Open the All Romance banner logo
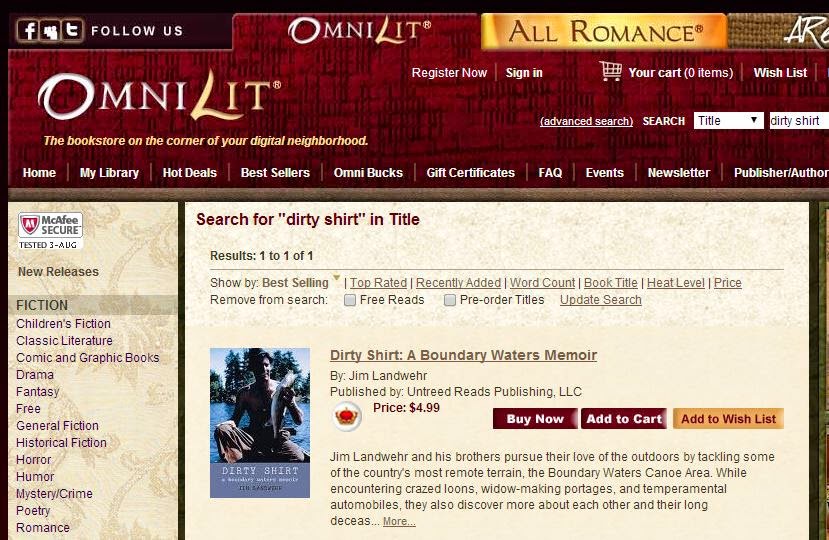This screenshot has height=540, width=829. [604, 31]
